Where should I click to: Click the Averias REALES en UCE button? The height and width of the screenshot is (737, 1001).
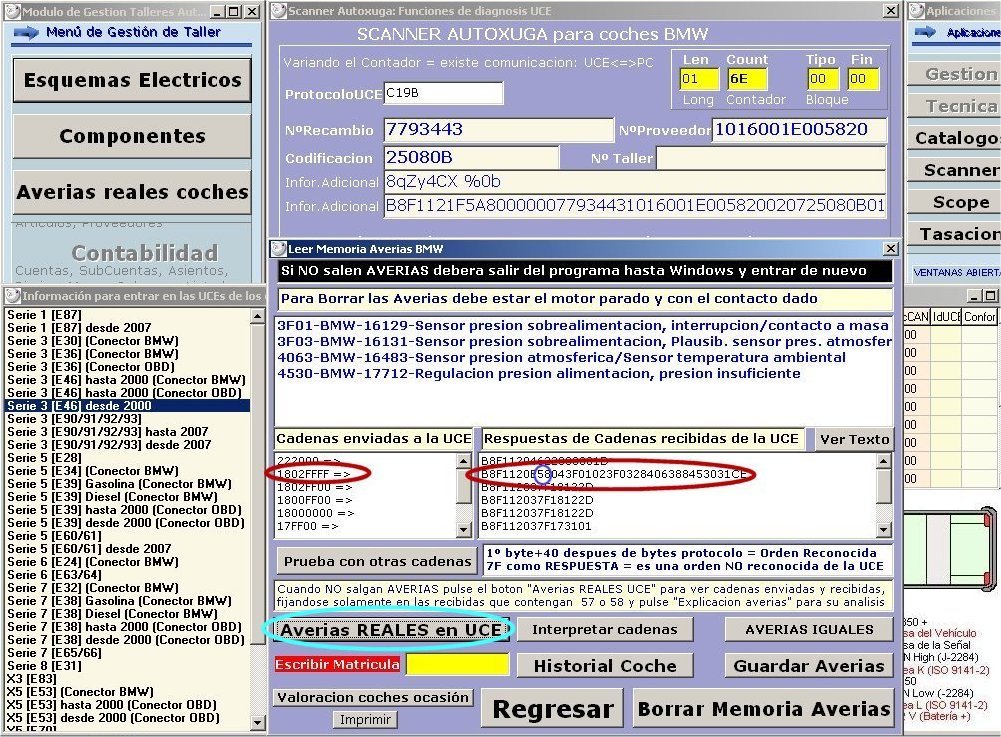coord(391,630)
